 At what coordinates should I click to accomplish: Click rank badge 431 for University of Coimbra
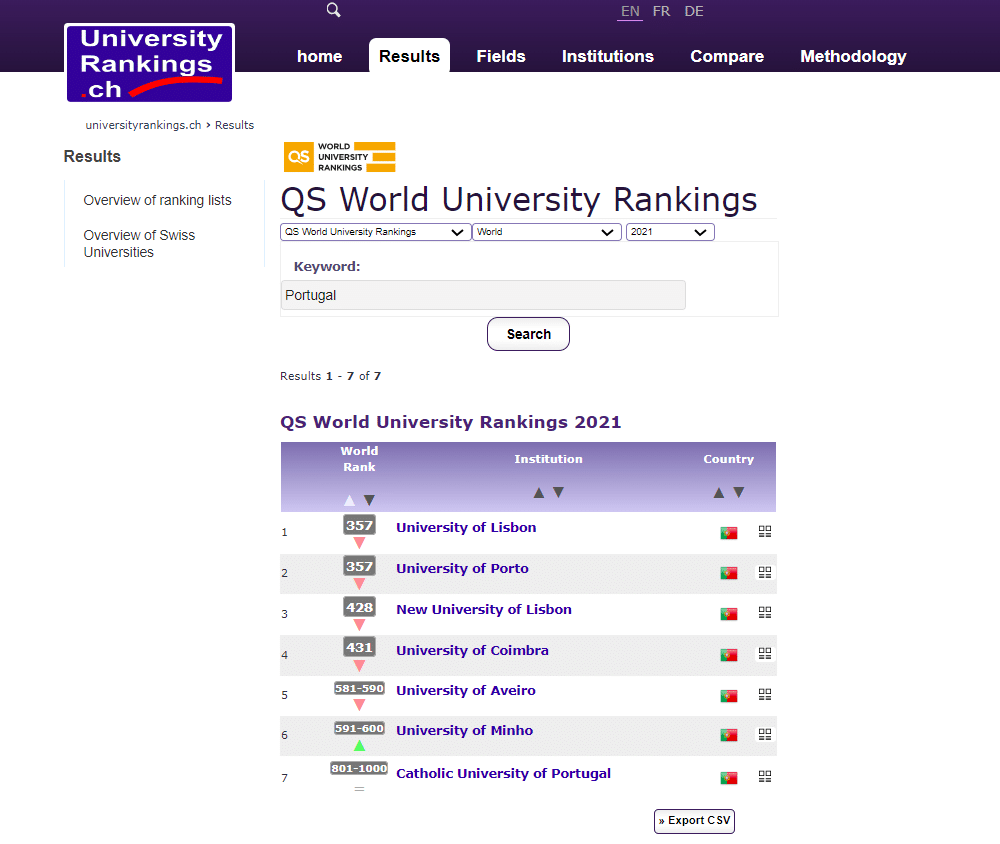[x=359, y=648]
